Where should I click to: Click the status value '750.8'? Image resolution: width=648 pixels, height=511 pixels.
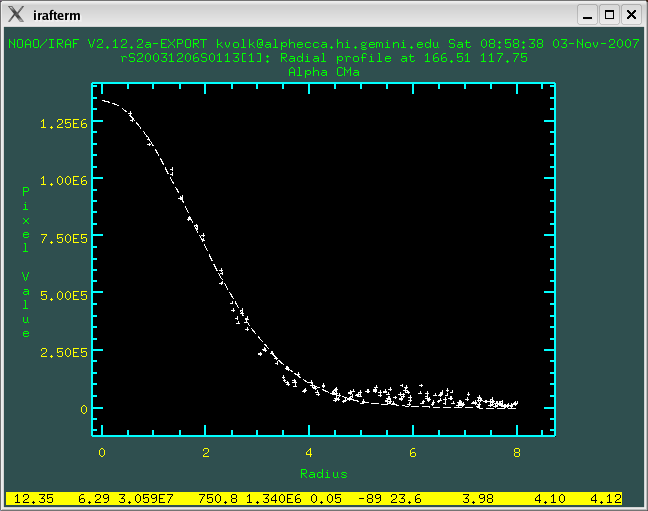click(218, 499)
